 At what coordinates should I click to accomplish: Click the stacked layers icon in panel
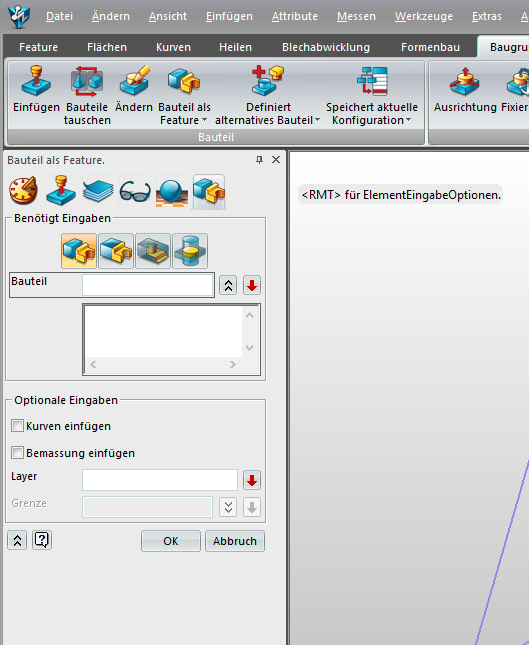click(x=98, y=191)
